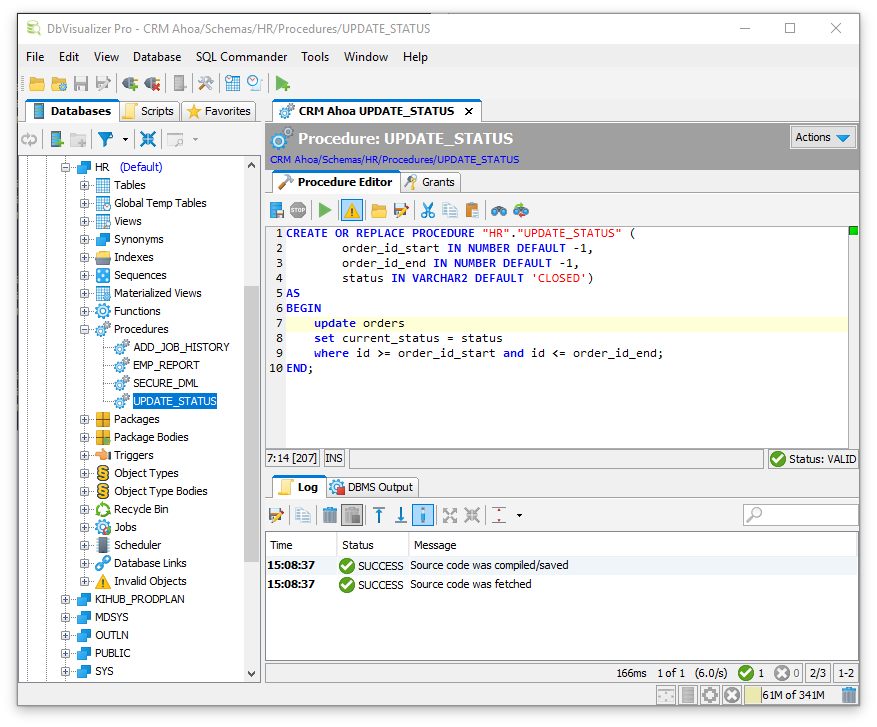Switch to the Grants tab
877x727 pixels.
pyautogui.click(x=430, y=182)
